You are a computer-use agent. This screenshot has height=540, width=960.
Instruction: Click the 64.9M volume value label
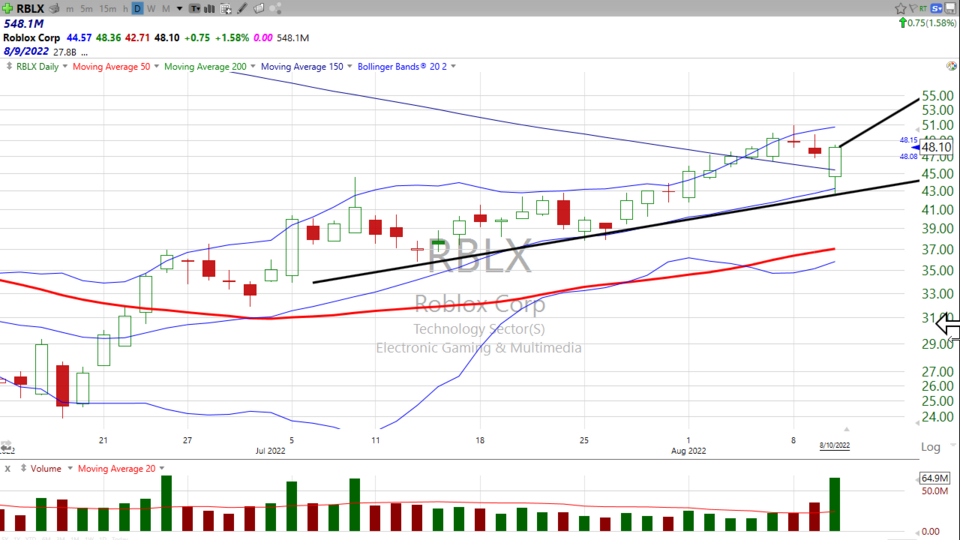935,478
